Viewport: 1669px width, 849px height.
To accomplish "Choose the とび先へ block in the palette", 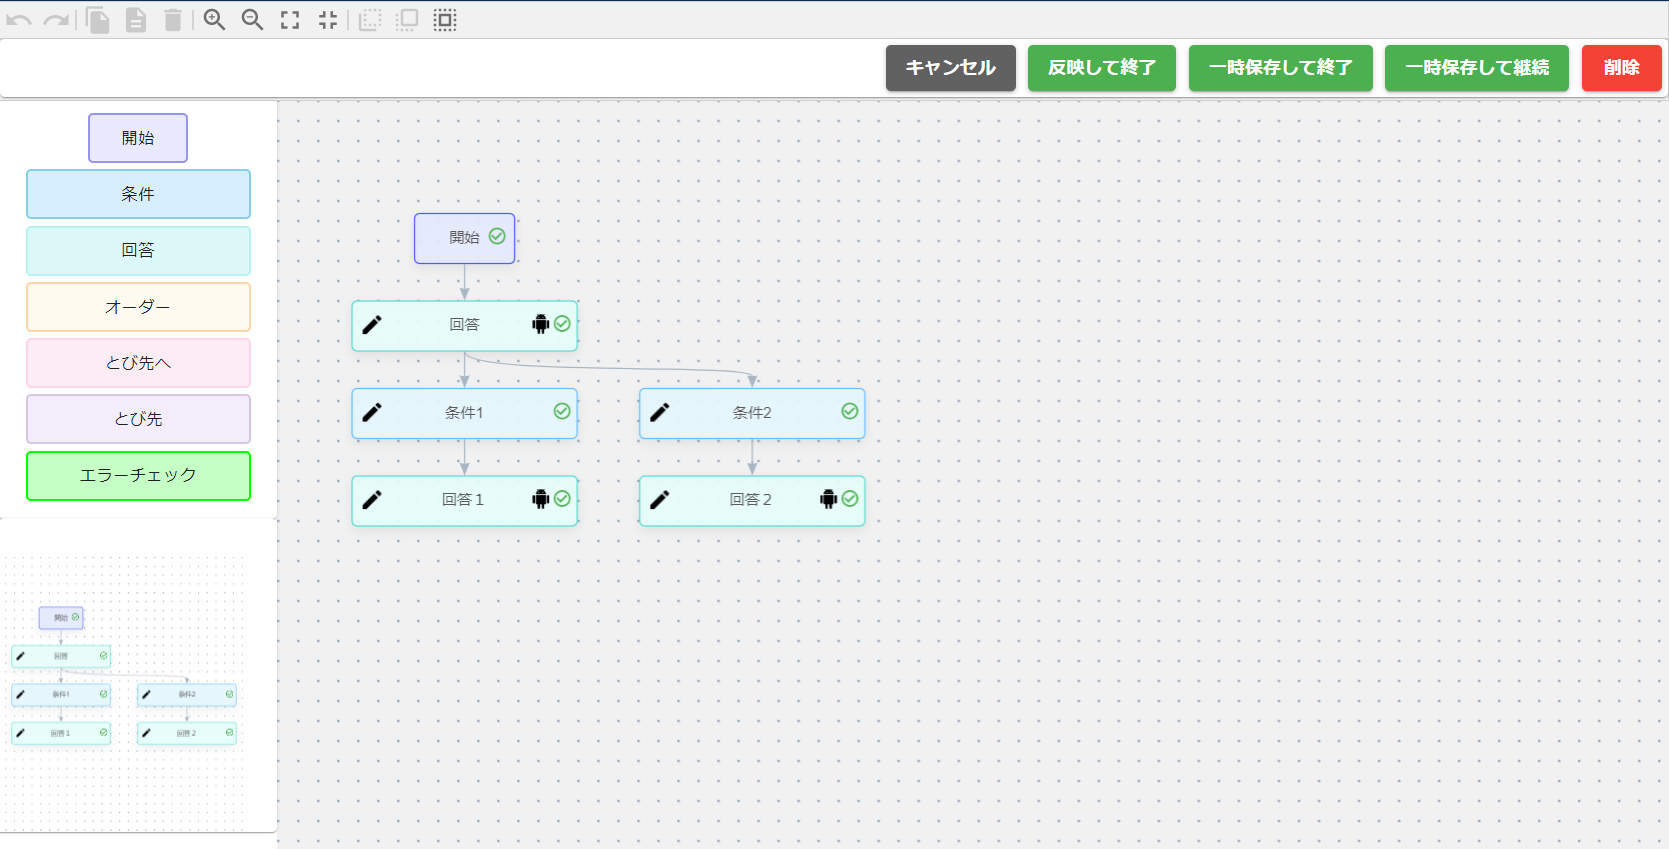I will tap(138, 363).
